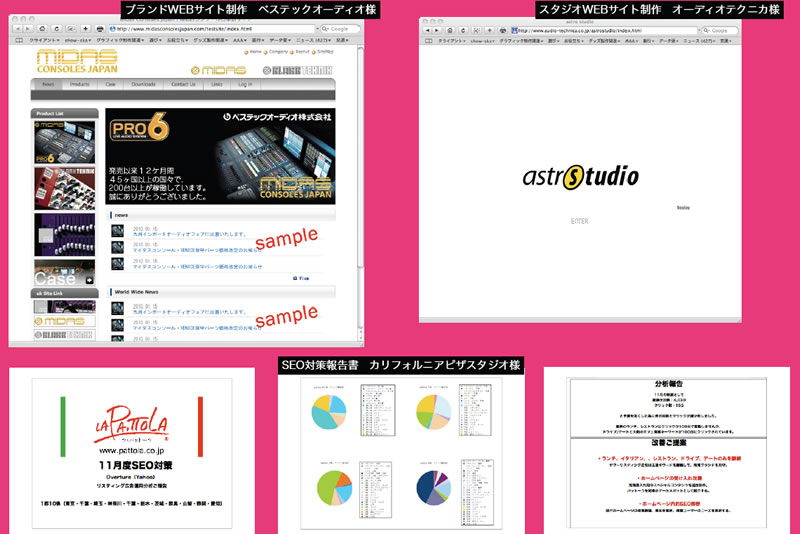Expand ニュース bookmark folder in Midas browser

click(313, 40)
